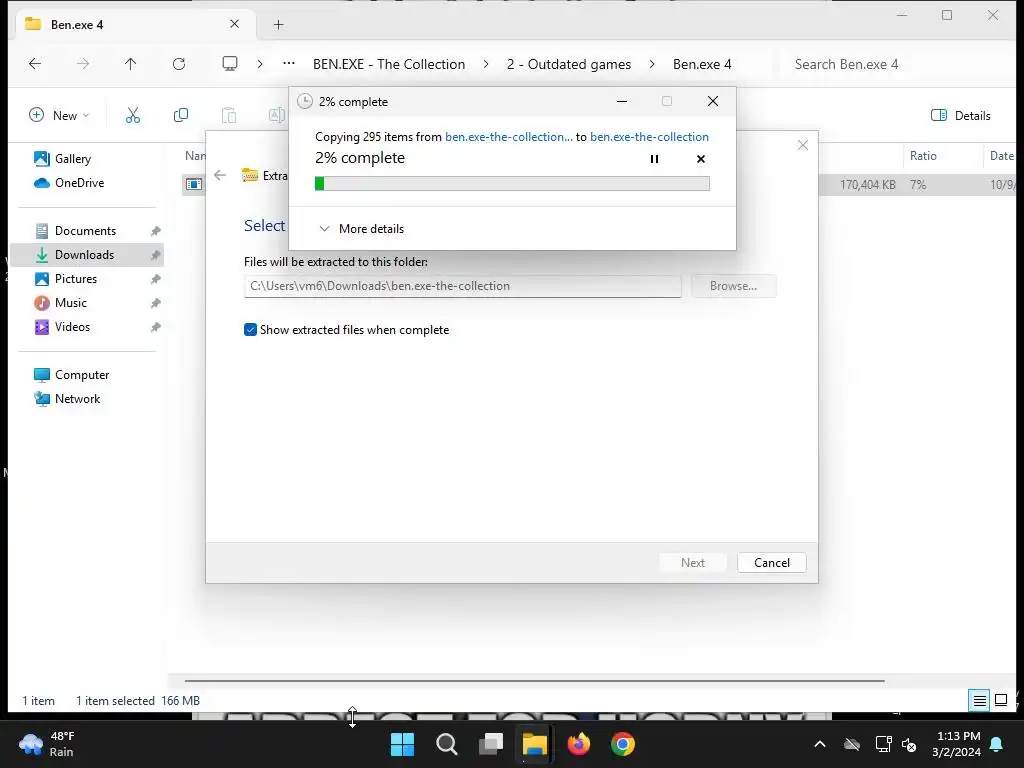
Task: Open OneDrive in the sidebar
Action: tap(79, 183)
